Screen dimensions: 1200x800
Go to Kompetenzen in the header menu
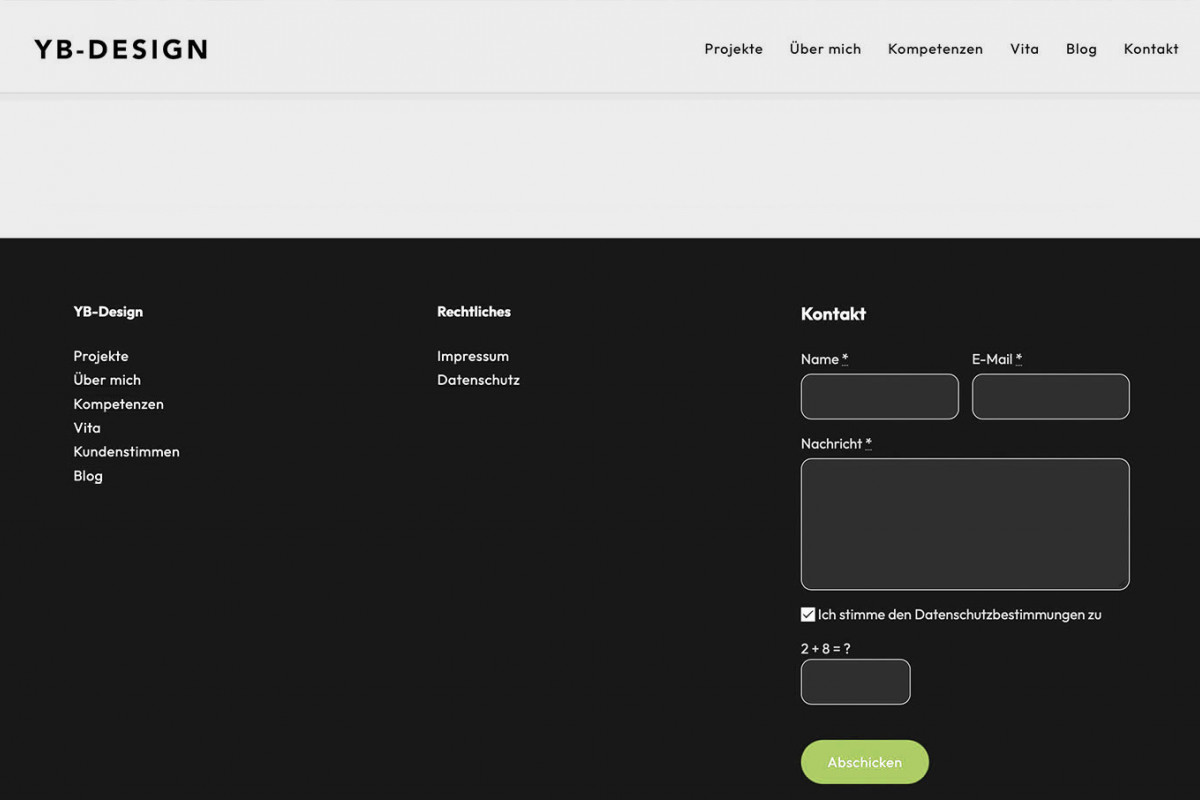(x=935, y=49)
